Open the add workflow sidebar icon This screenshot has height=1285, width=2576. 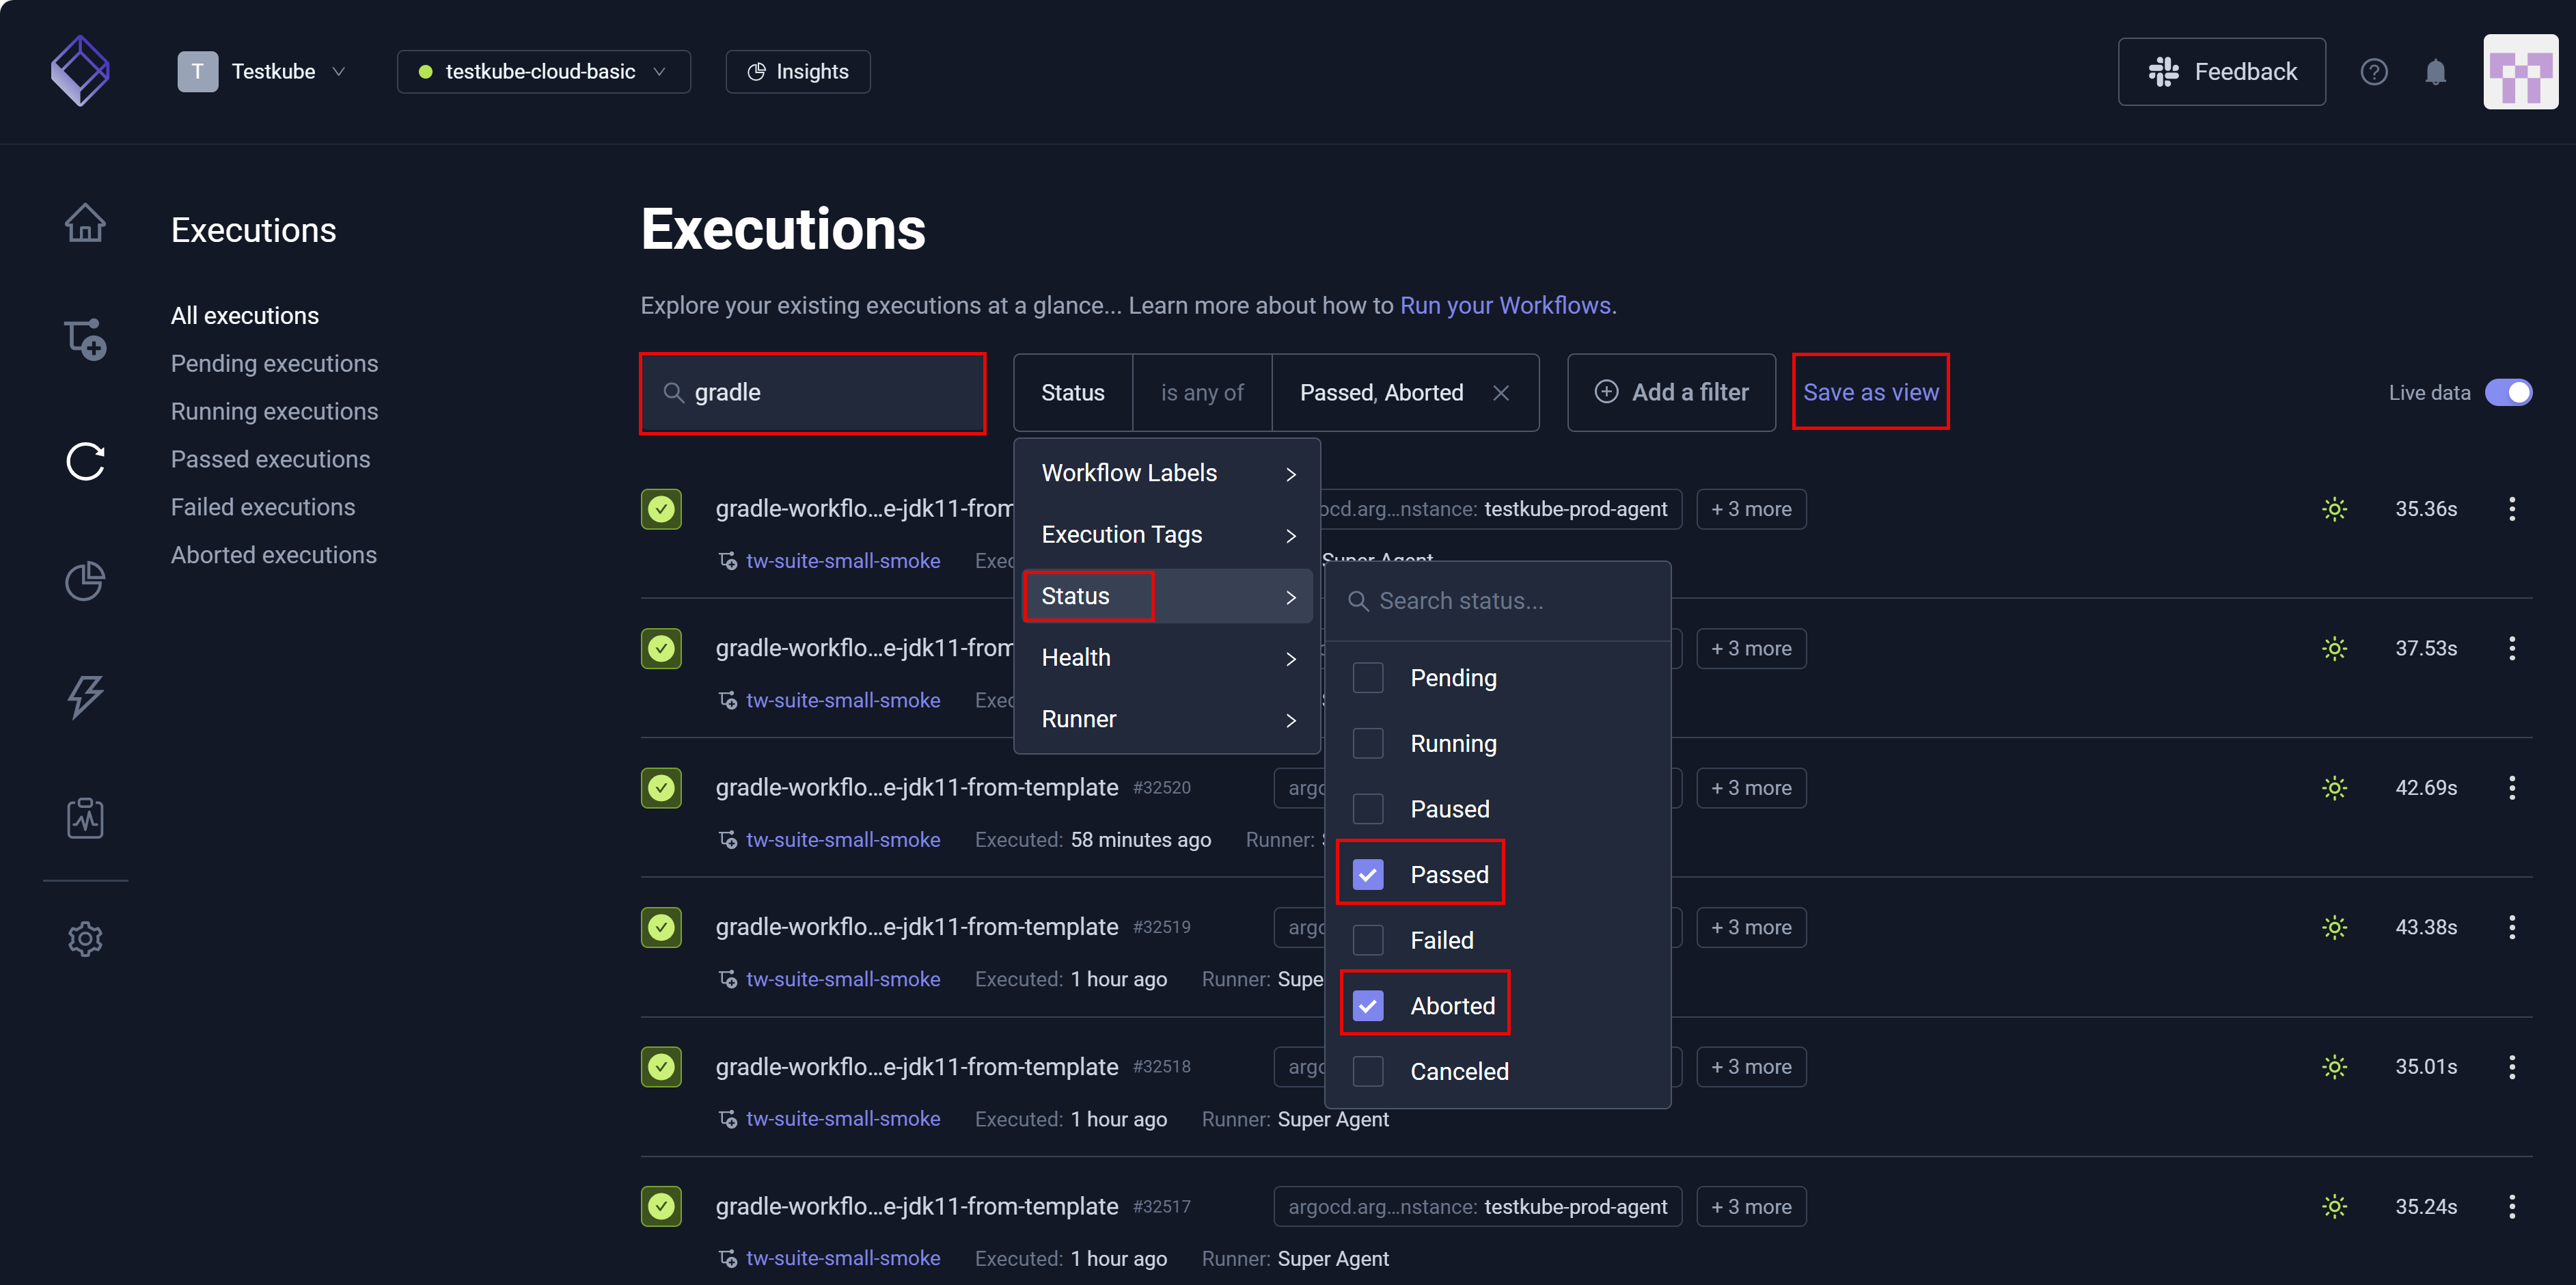85,340
